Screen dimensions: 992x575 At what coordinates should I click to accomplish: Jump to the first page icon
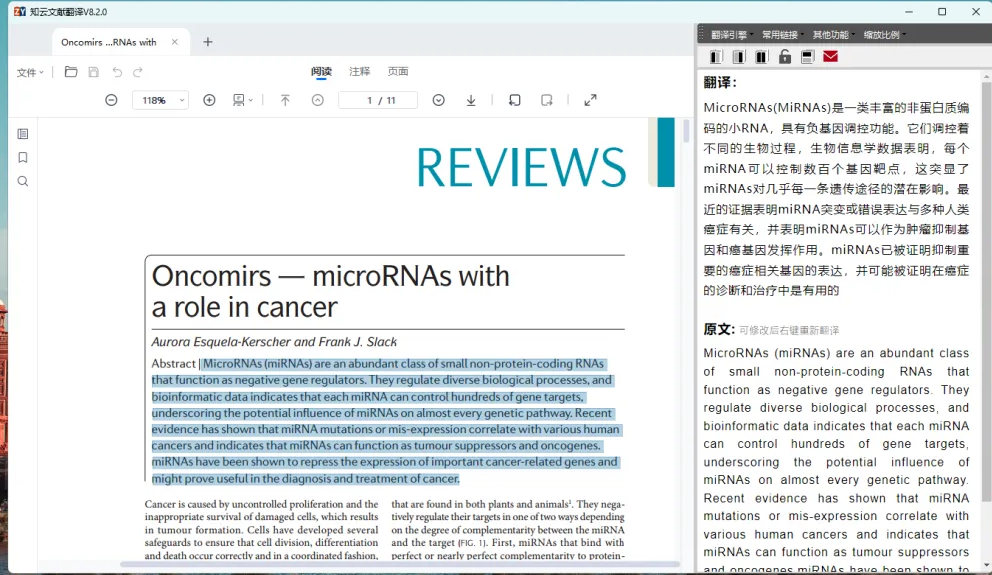285,100
